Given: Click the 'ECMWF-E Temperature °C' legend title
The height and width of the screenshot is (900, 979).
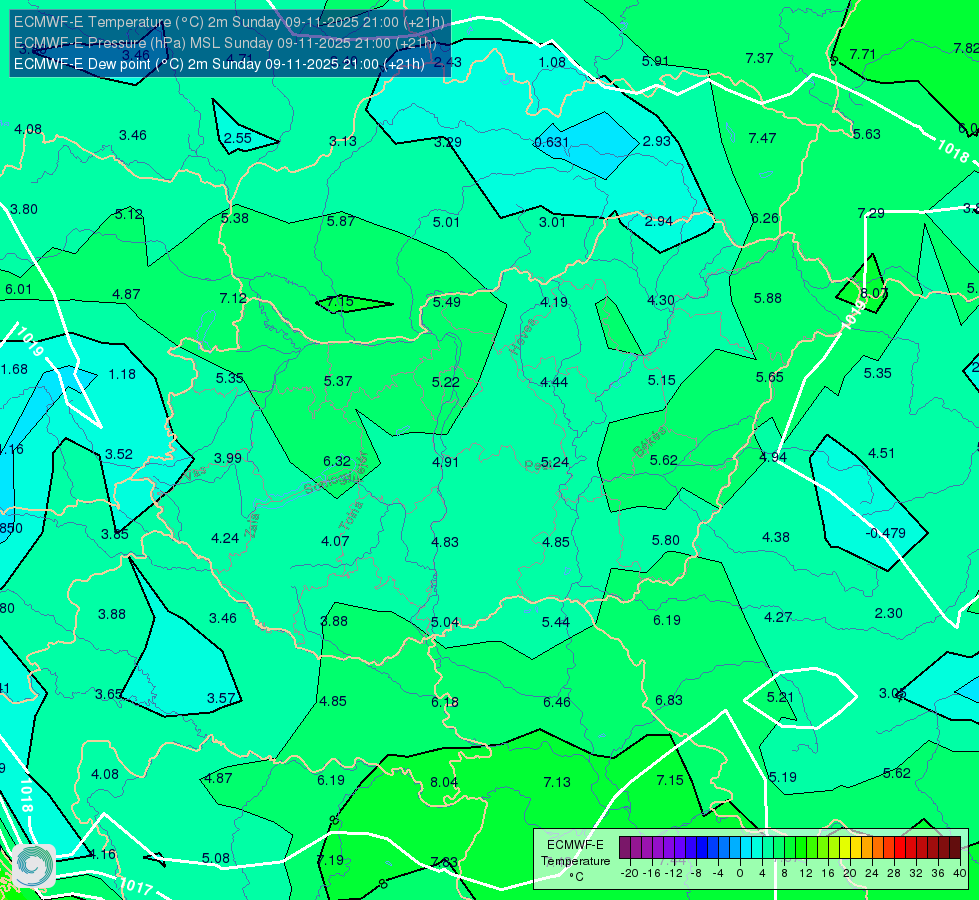Looking at the screenshot, I should click(575, 861).
